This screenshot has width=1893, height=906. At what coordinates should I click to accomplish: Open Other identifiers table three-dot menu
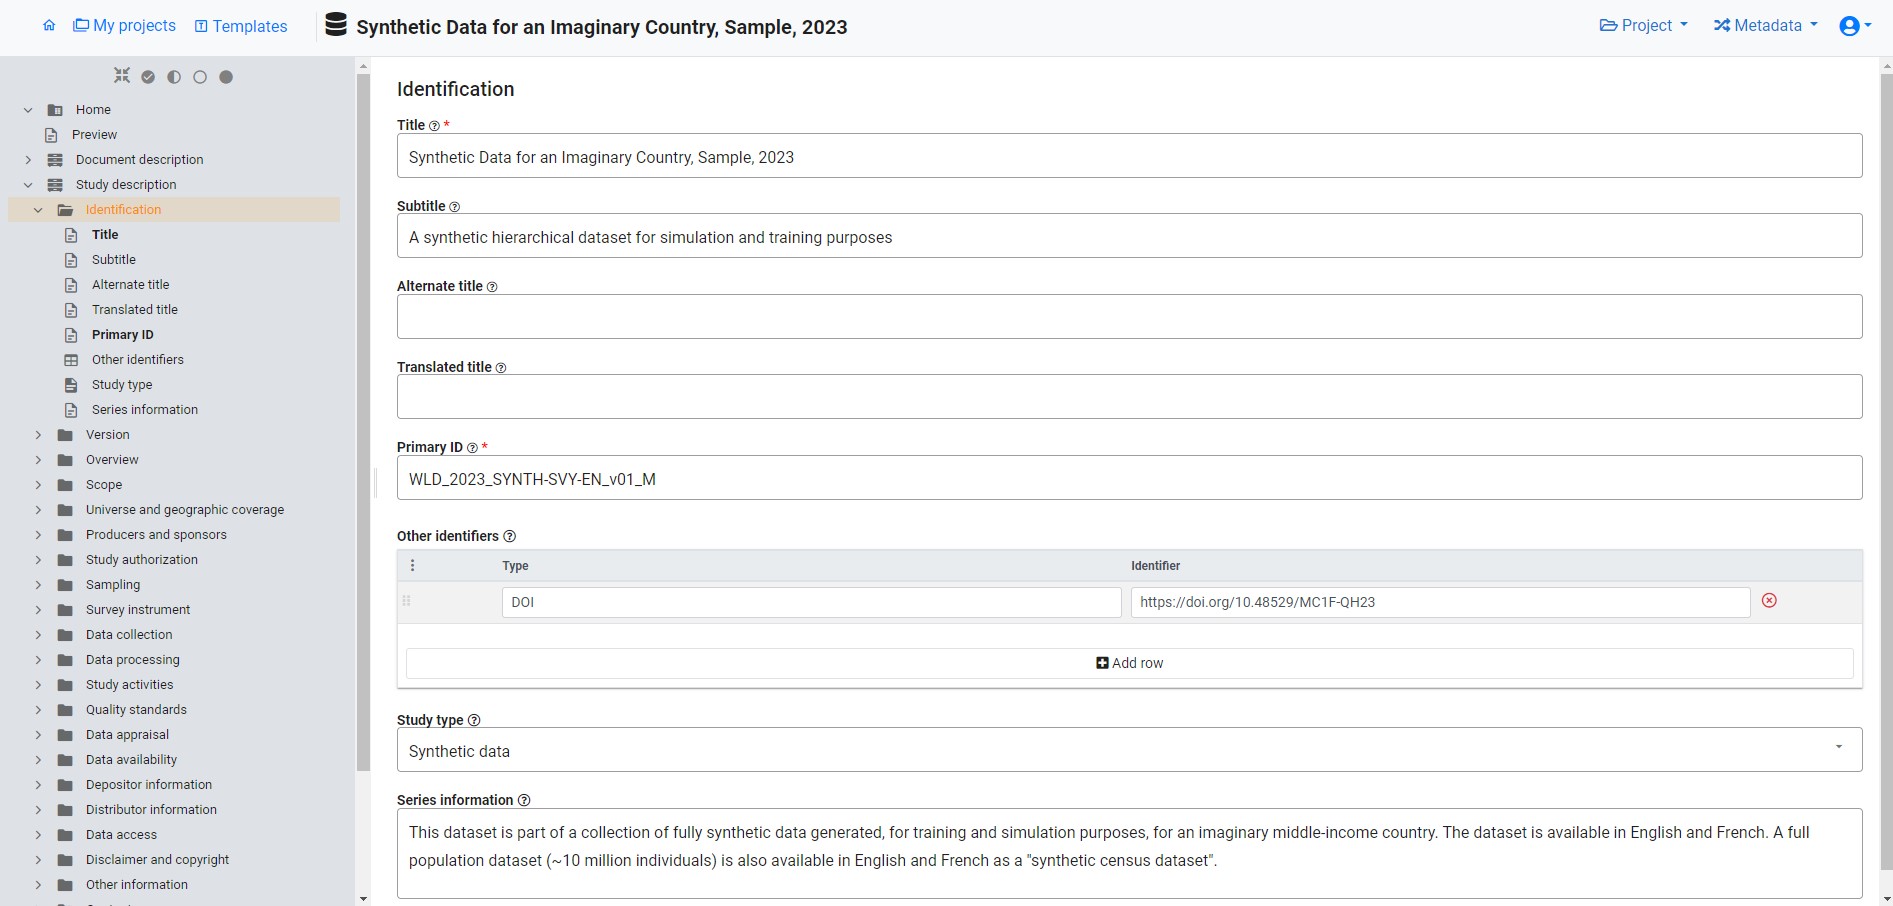click(x=412, y=566)
